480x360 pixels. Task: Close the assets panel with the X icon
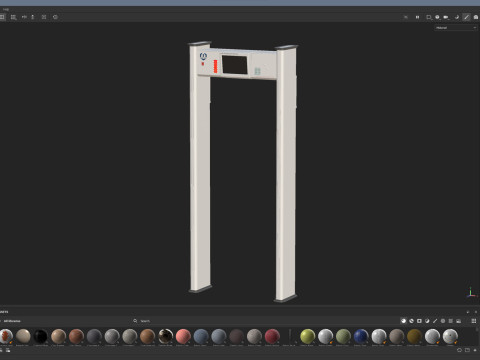pyautogui.click(x=476, y=312)
